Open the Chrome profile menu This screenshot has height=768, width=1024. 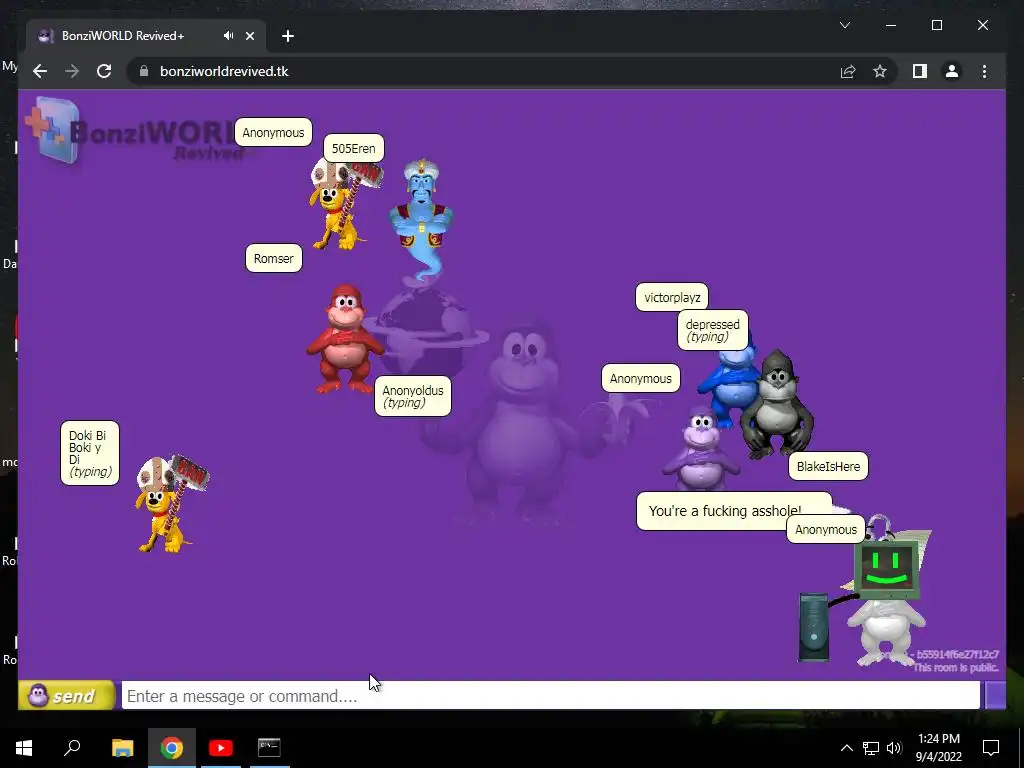952,71
